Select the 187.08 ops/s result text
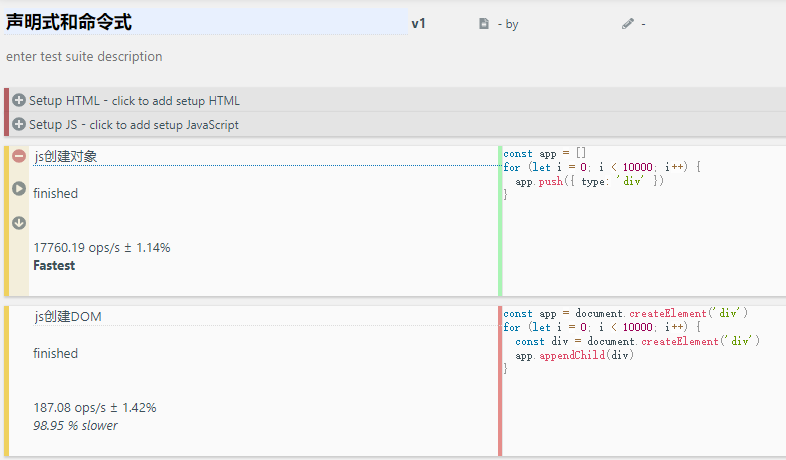 (95, 407)
